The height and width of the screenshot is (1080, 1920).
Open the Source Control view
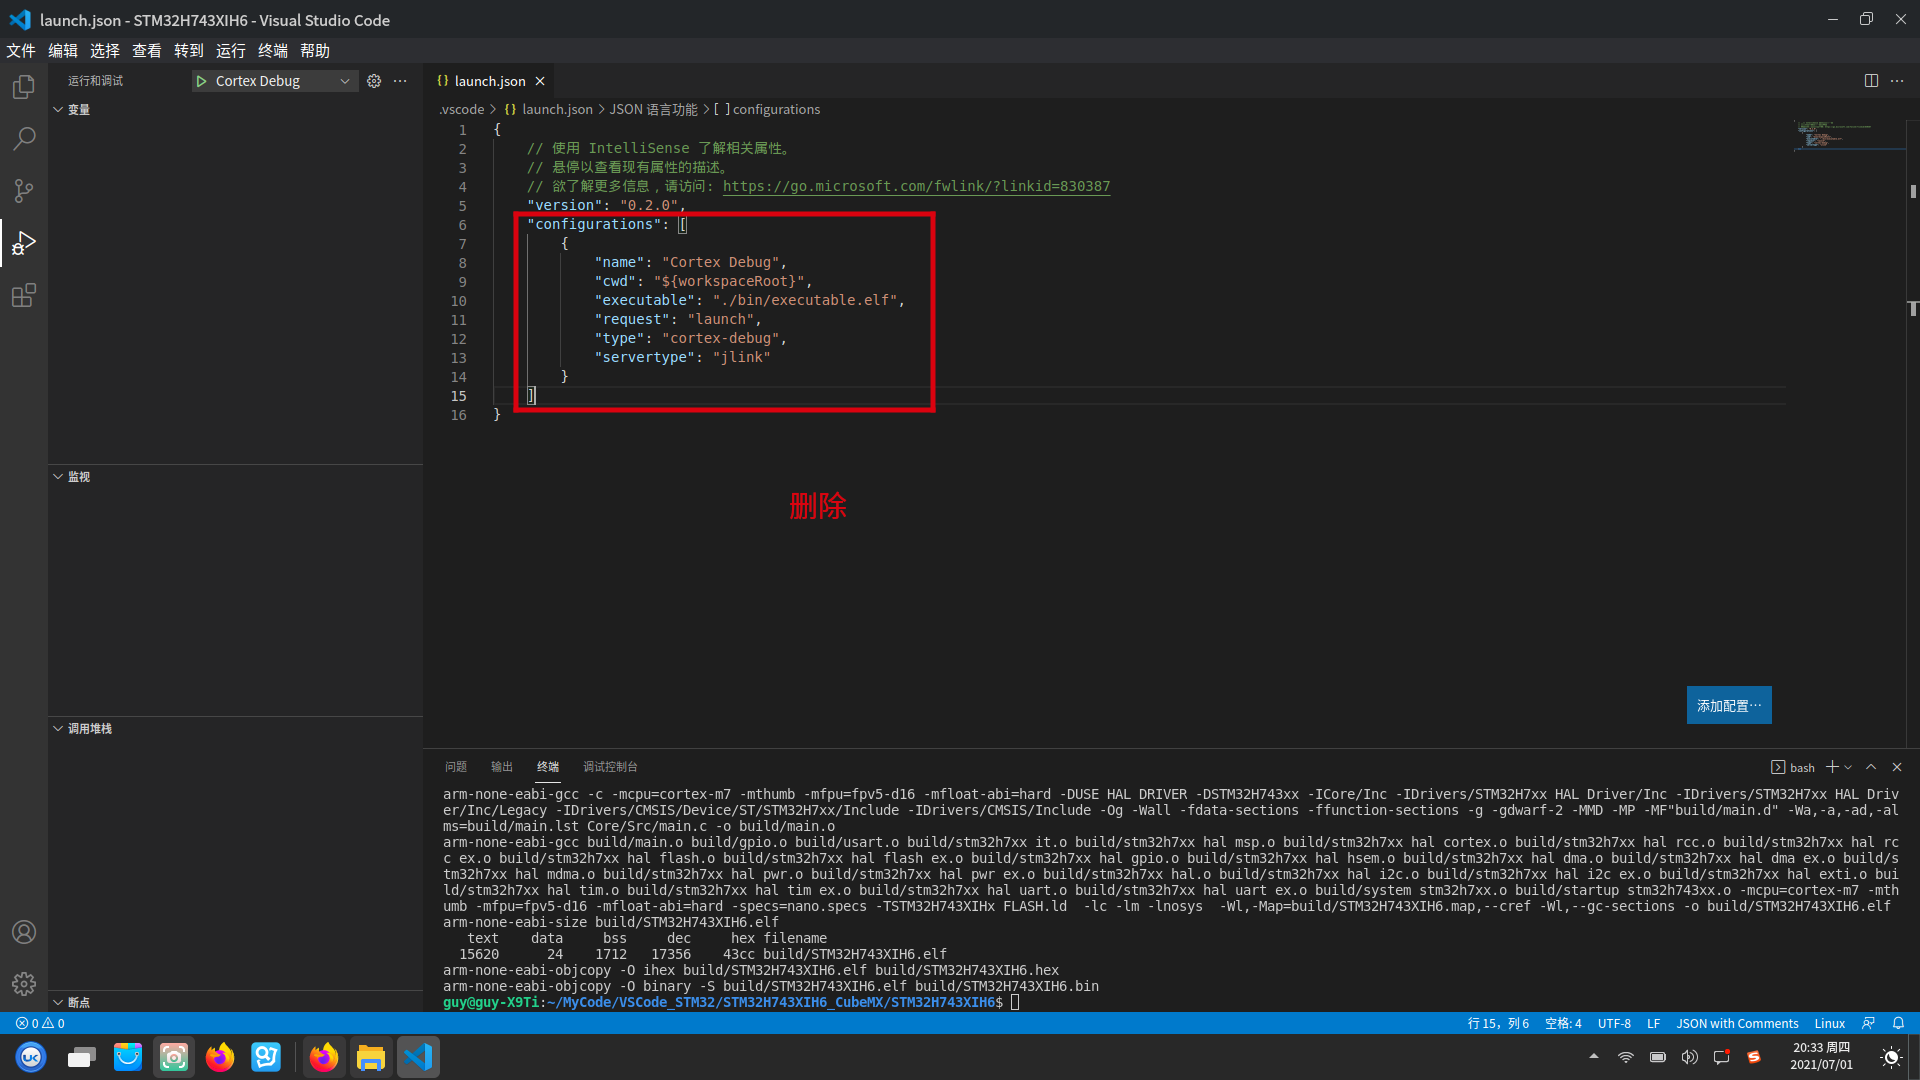click(24, 191)
